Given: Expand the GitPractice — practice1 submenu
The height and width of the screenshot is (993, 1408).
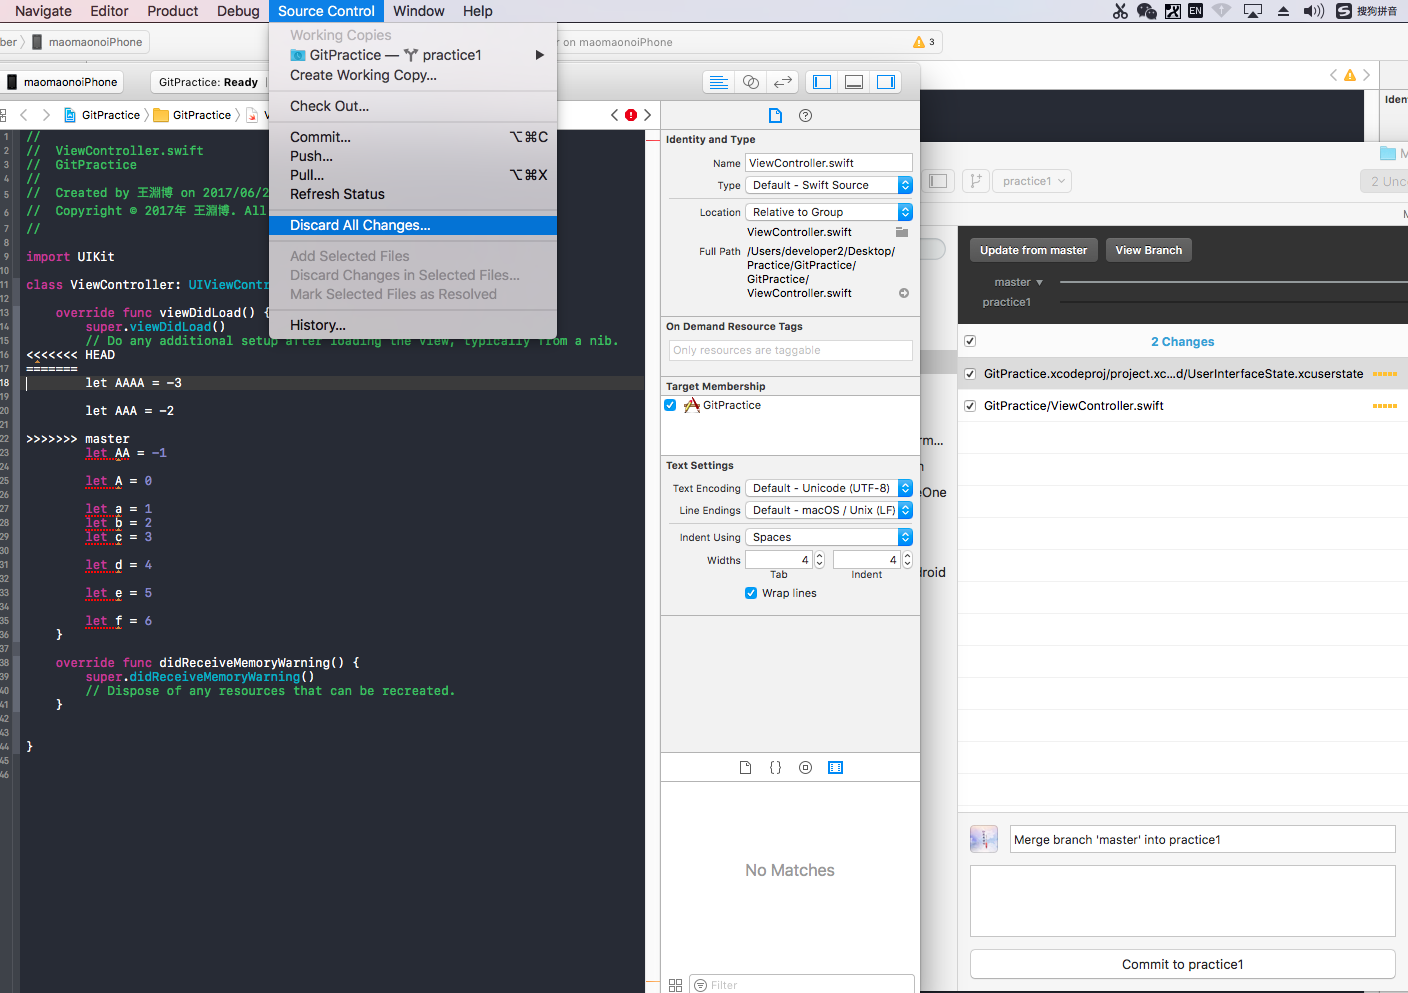Looking at the screenshot, I should 413,55.
